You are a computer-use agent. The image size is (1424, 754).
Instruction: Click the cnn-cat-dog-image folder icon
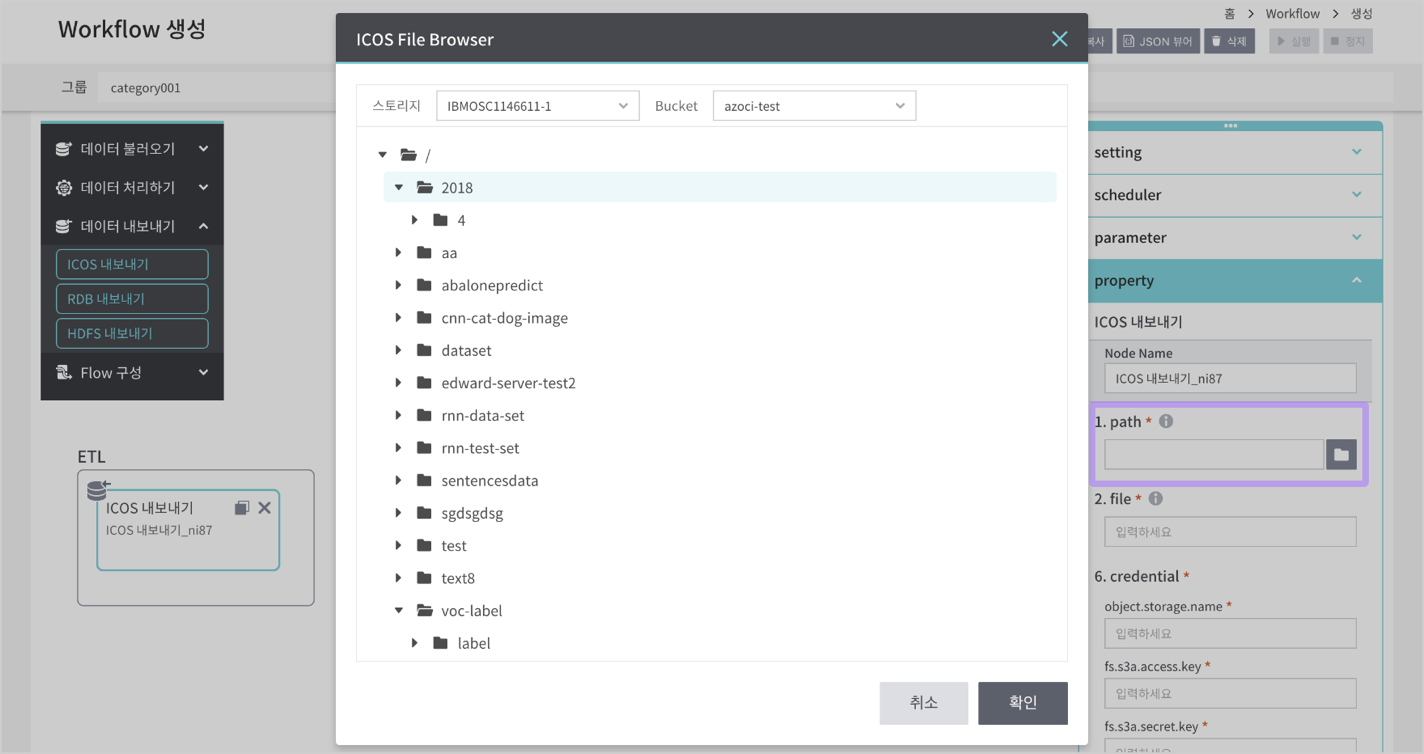click(424, 318)
